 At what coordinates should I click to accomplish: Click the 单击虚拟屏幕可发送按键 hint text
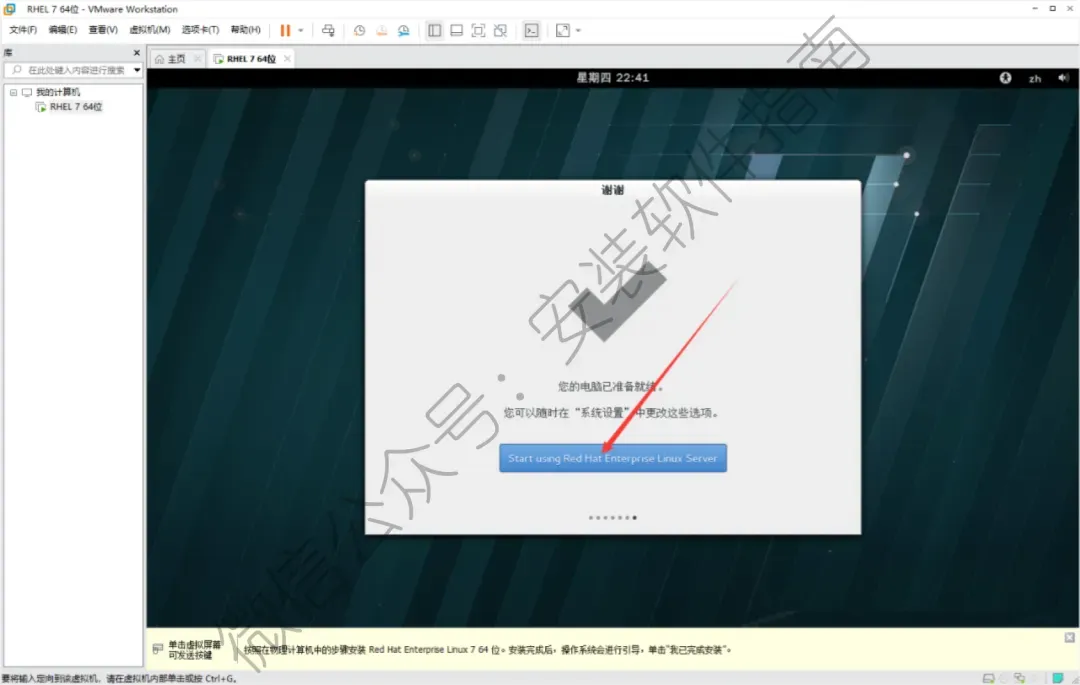194,649
